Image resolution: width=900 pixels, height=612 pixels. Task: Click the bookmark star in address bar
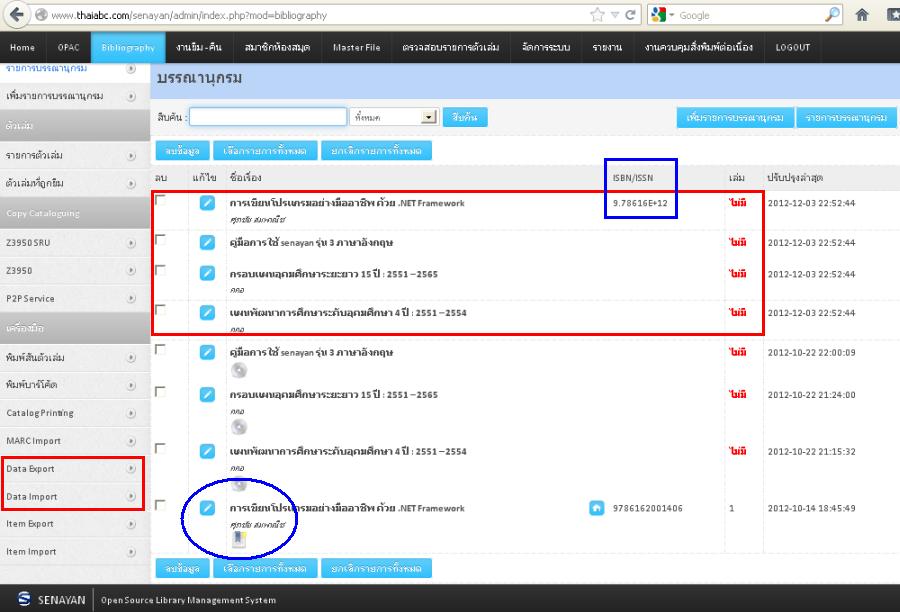[x=598, y=15]
